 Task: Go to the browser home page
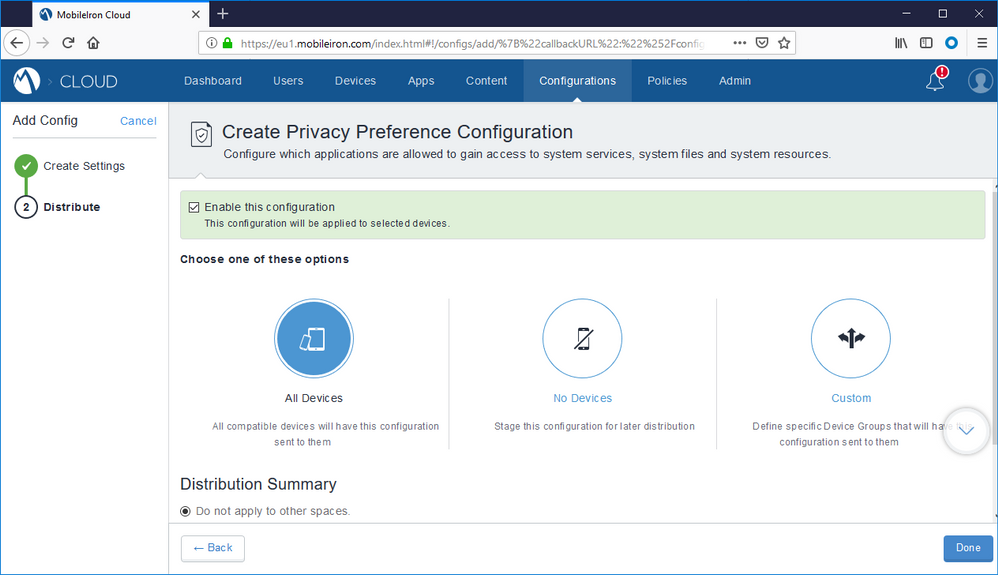pos(93,43)
